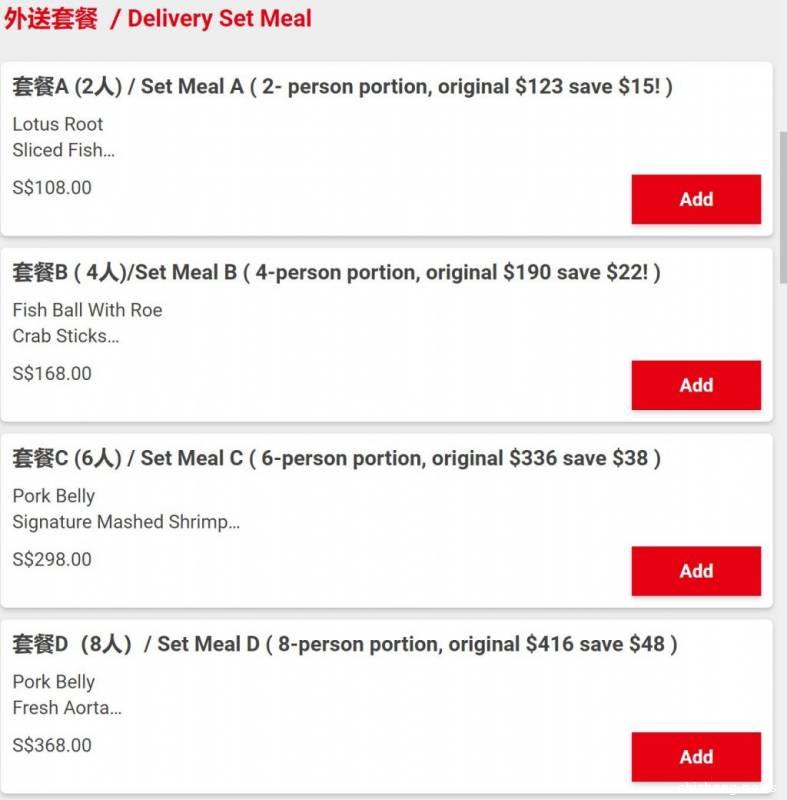Click the Delivery Set Meal section heading
Screen dimensions: 787x800
point(158,19)
